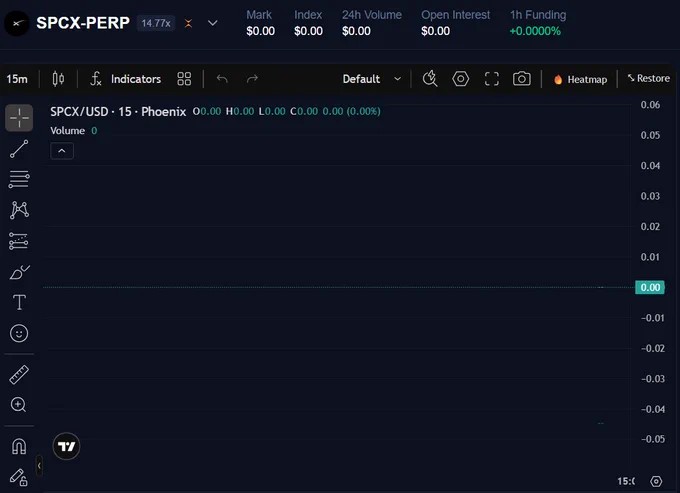Select the Text annotation tool
The image size is (680, 493).
(19, 302)
